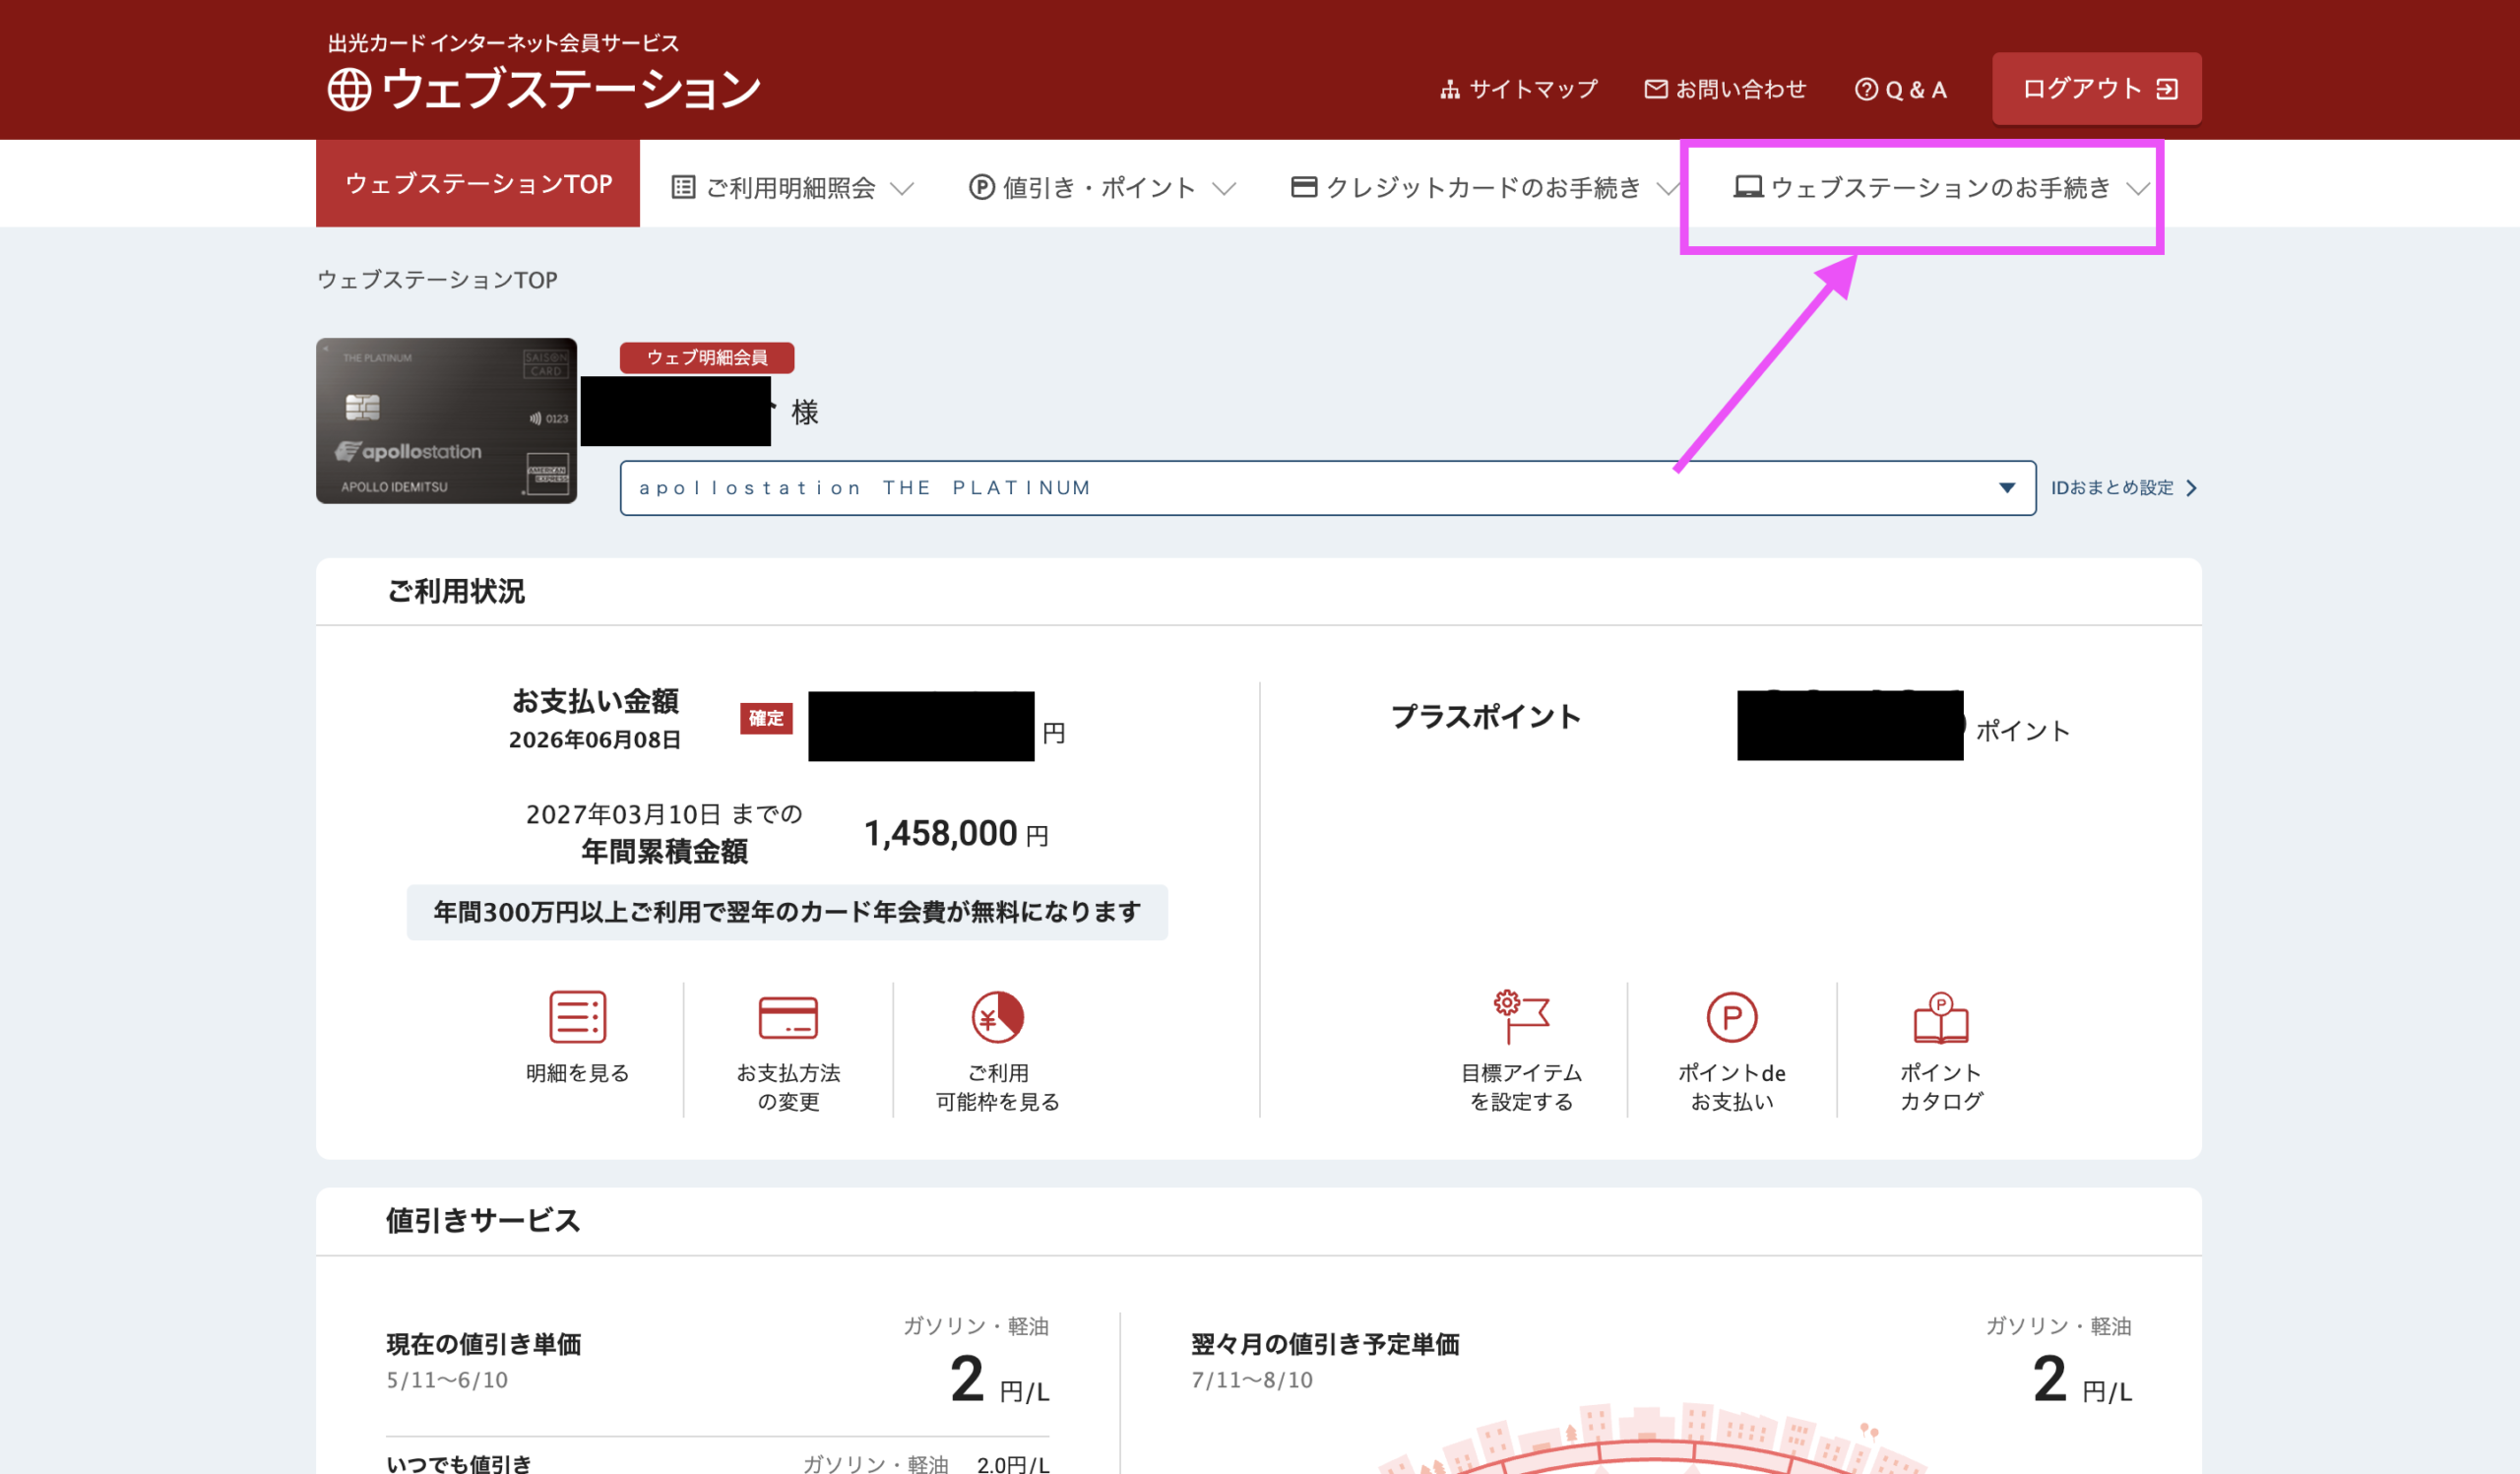The image size is (2520, 1474).
Task: Click the ウェブステーションTOP breadcrumb text
Action: click(x=437, y=280)
